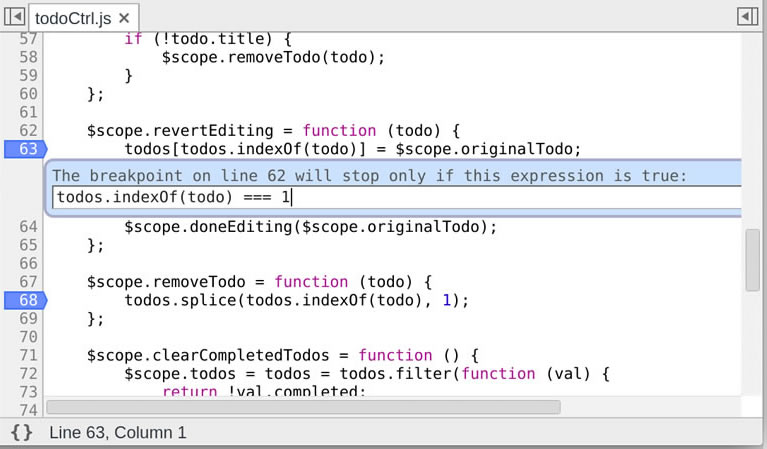Toggle the breakpoint on line 68

point(26,300)
